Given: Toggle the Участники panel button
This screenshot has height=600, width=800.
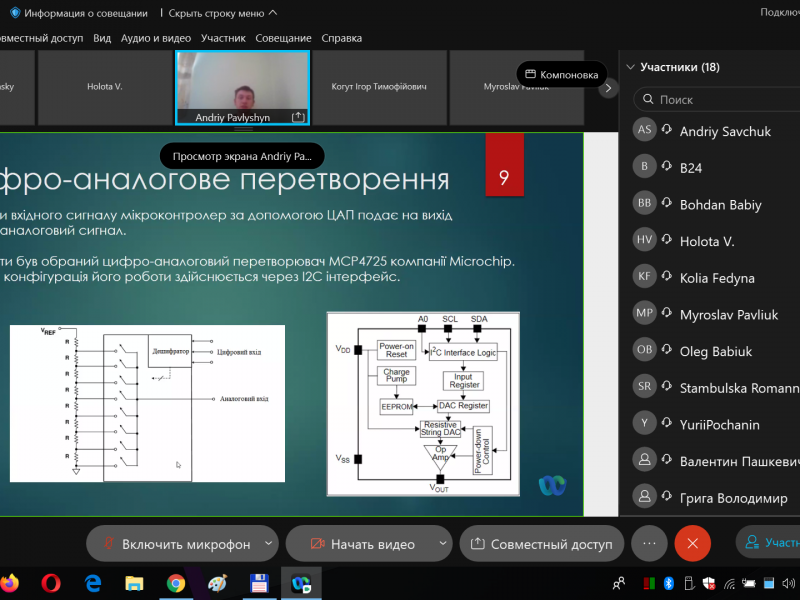Looking at the screenshot, I should [768, 543].
